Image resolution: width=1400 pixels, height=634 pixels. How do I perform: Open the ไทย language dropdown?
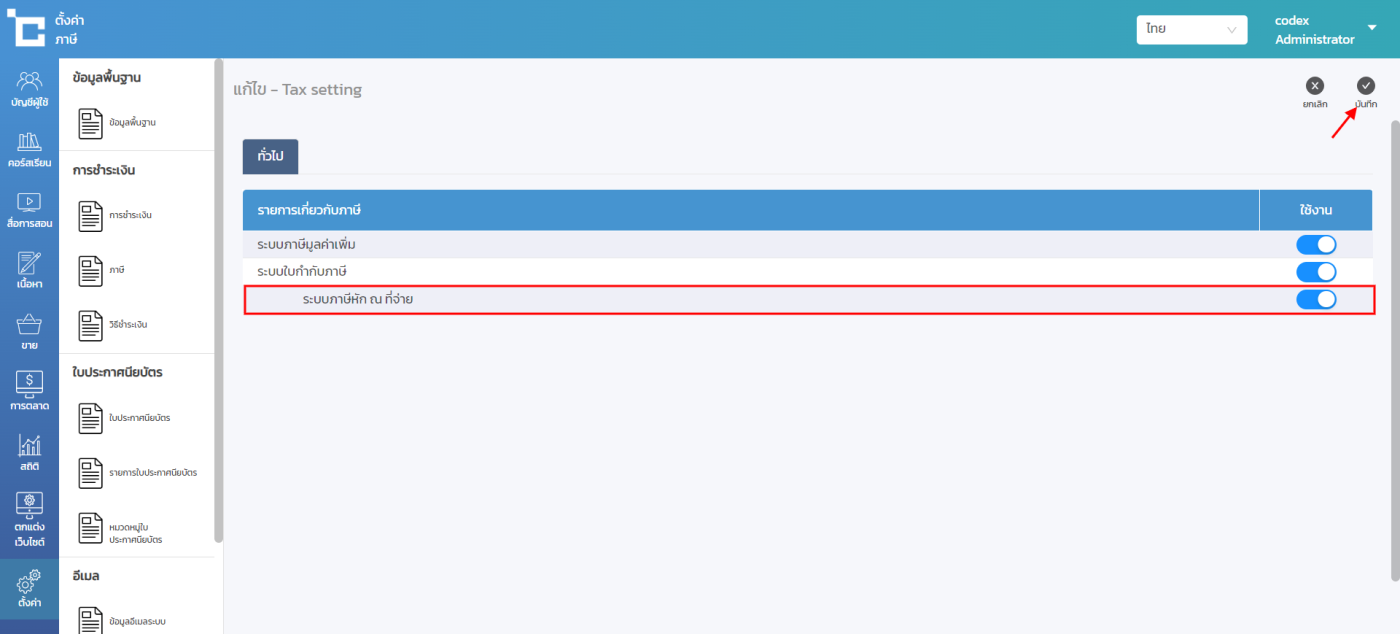[1191, 30]
